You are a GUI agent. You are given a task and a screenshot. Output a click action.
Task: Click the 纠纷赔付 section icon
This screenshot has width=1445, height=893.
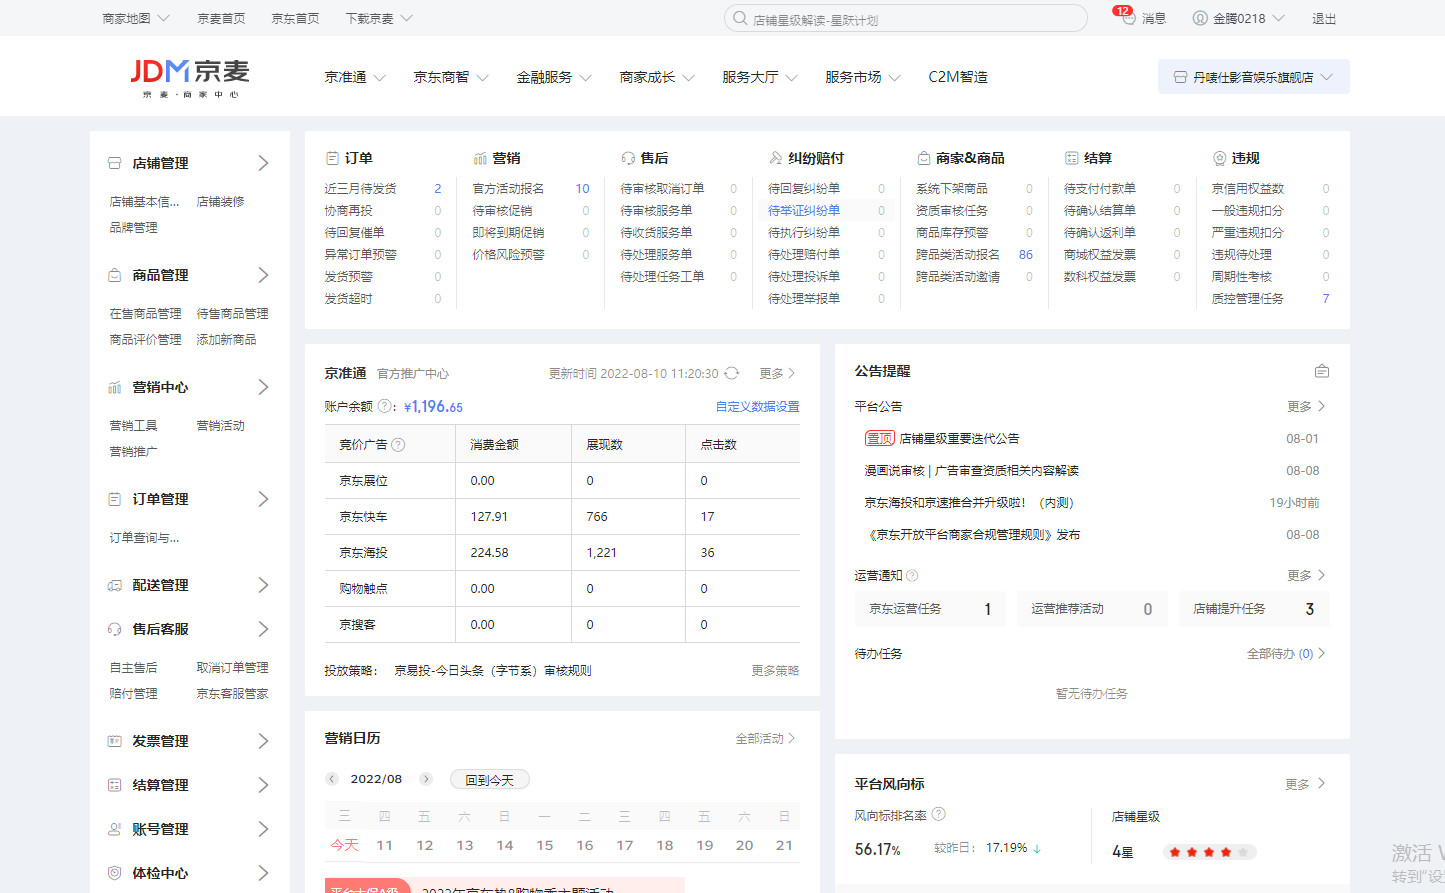[775, 158]
